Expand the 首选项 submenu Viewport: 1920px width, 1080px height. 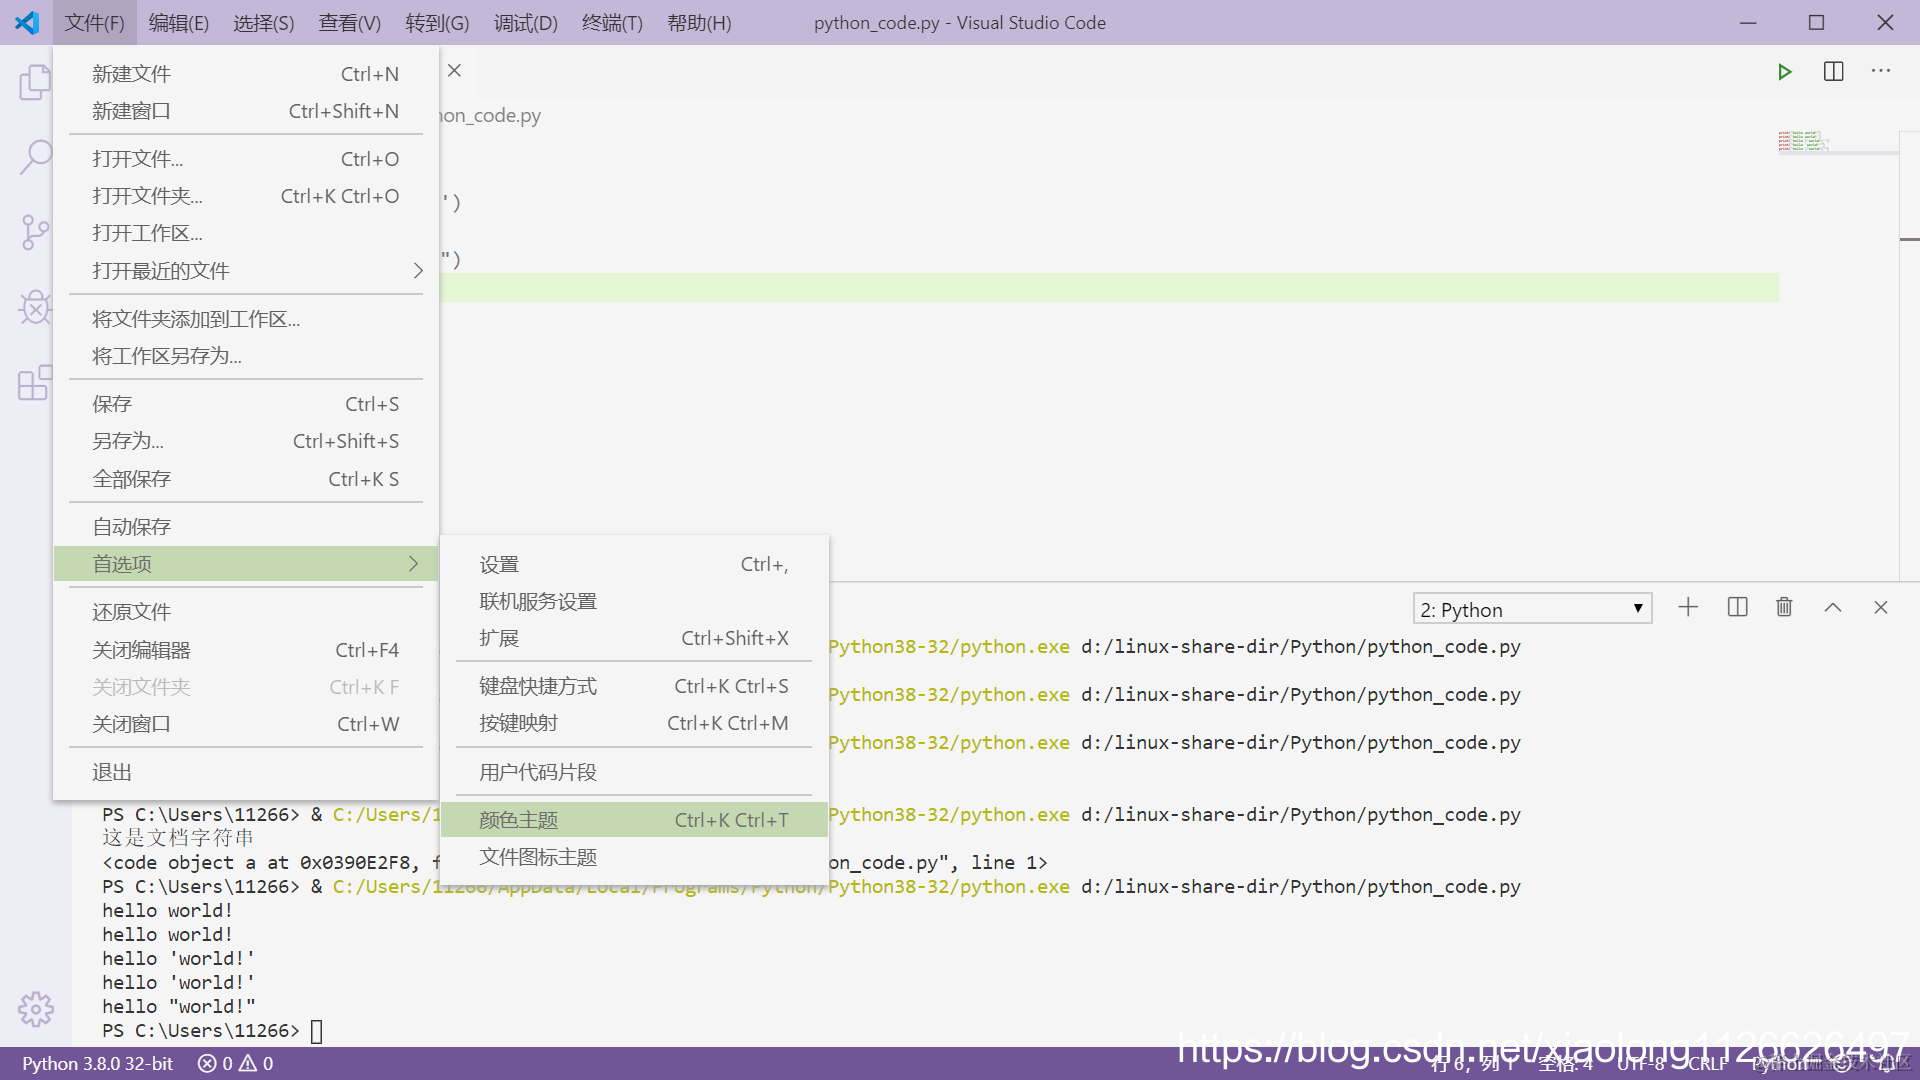click(x=246, y=564)
